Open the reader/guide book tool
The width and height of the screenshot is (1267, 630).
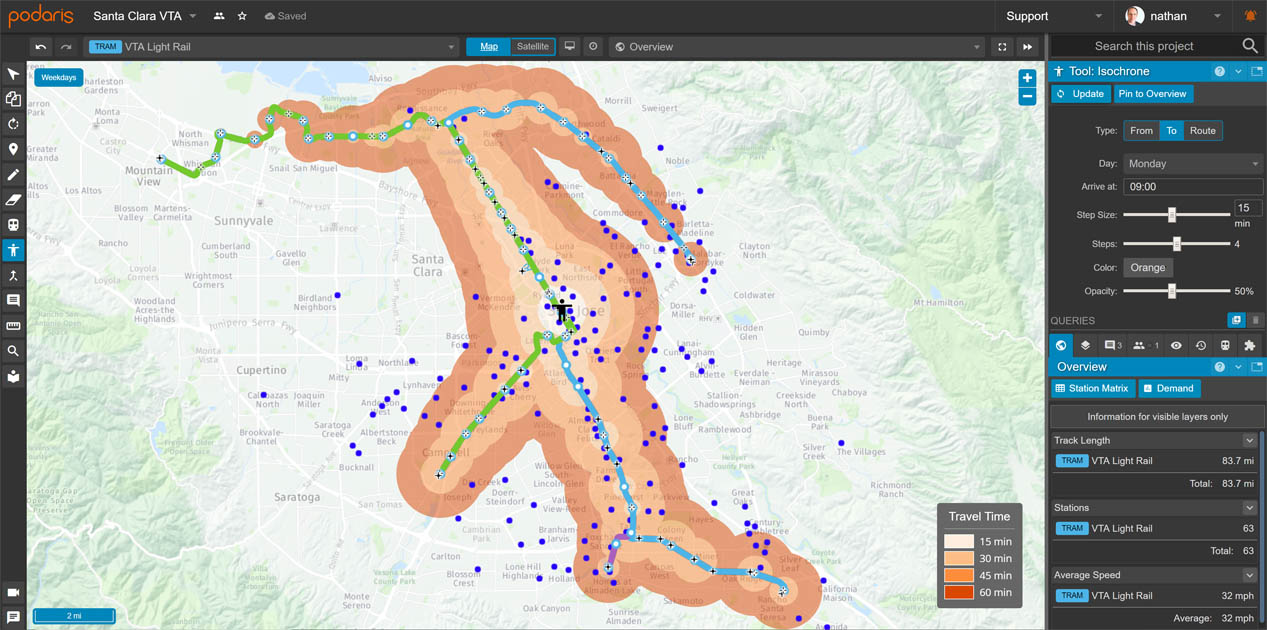tap(13, 376)
